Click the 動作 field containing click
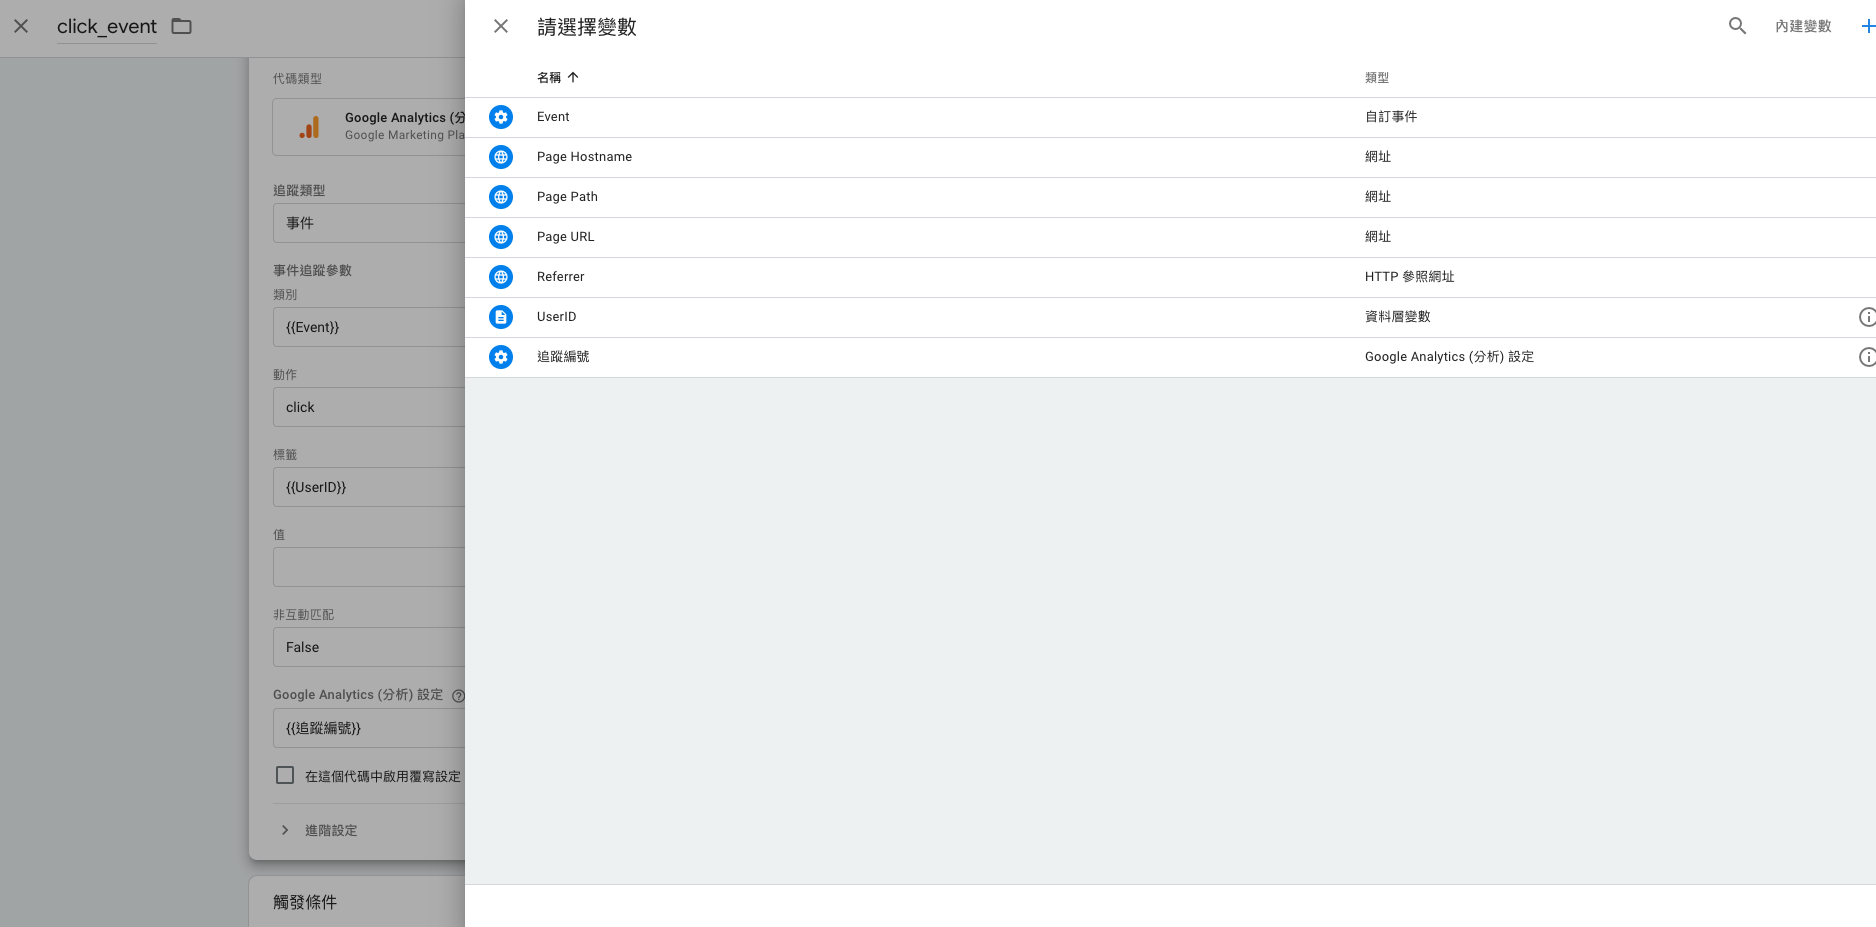This screenshot has width=1876, height=927. (x=369, y=407)
